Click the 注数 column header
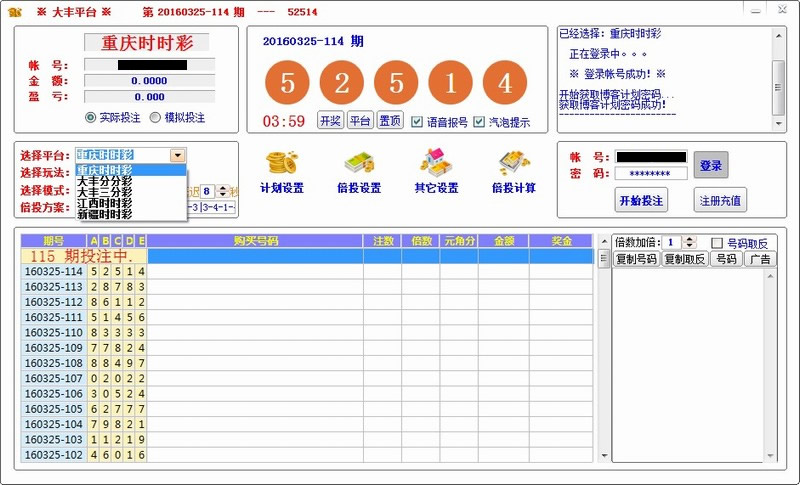Viewport: 800px width, 485px height. point(383,241)
